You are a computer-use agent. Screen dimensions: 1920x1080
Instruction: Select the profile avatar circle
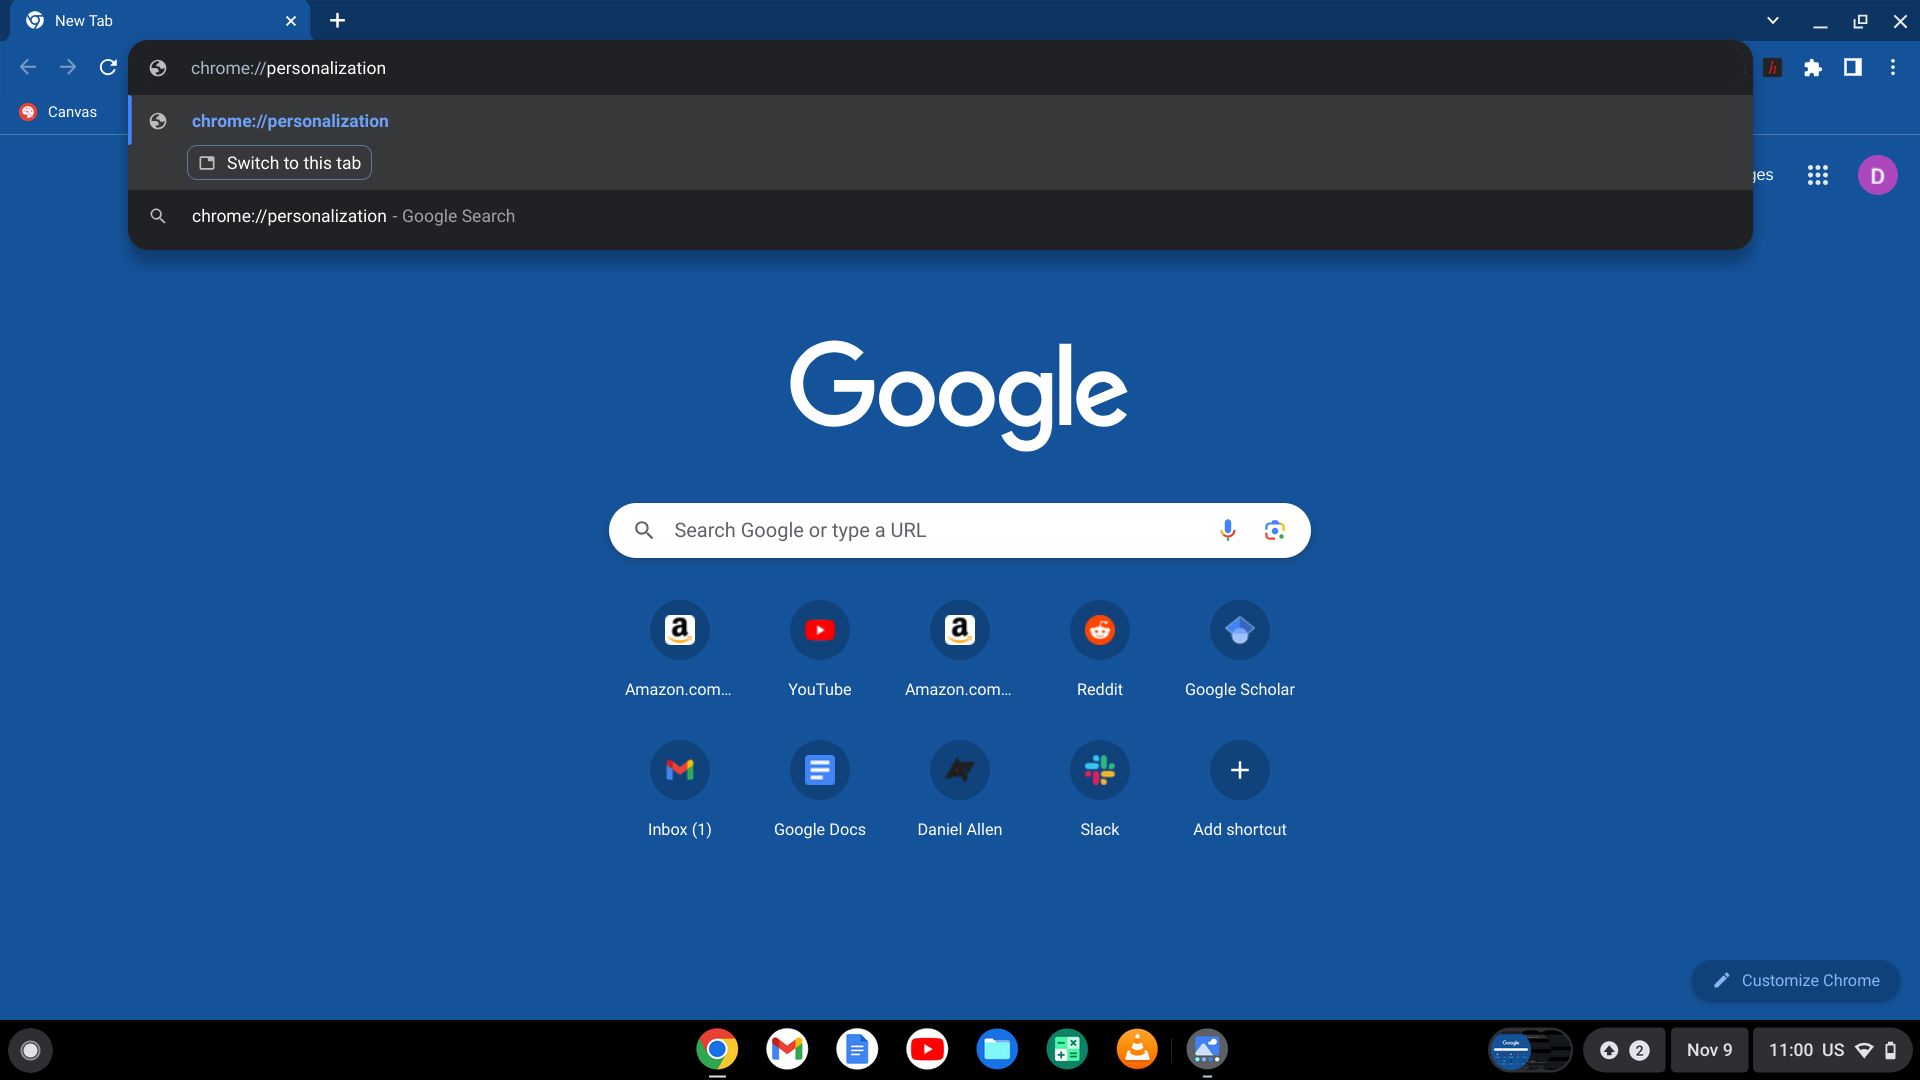tap(1877, 174)
